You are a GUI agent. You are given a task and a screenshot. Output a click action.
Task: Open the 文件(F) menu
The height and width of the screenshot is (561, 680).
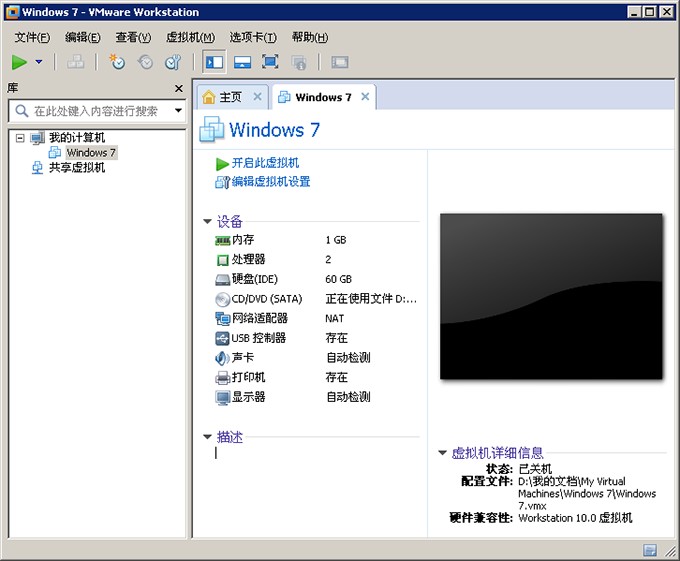point(32,37)
